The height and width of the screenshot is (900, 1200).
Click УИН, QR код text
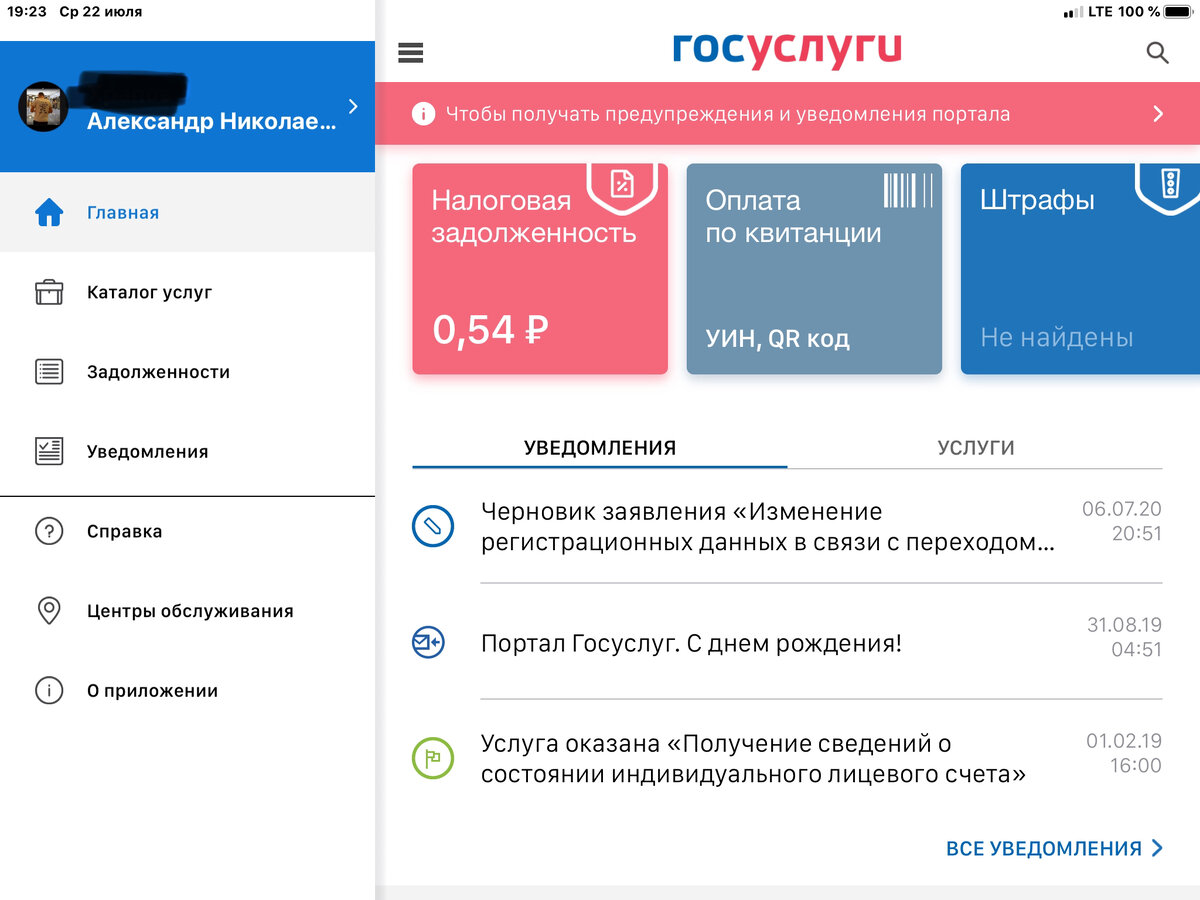pos(778,339)
